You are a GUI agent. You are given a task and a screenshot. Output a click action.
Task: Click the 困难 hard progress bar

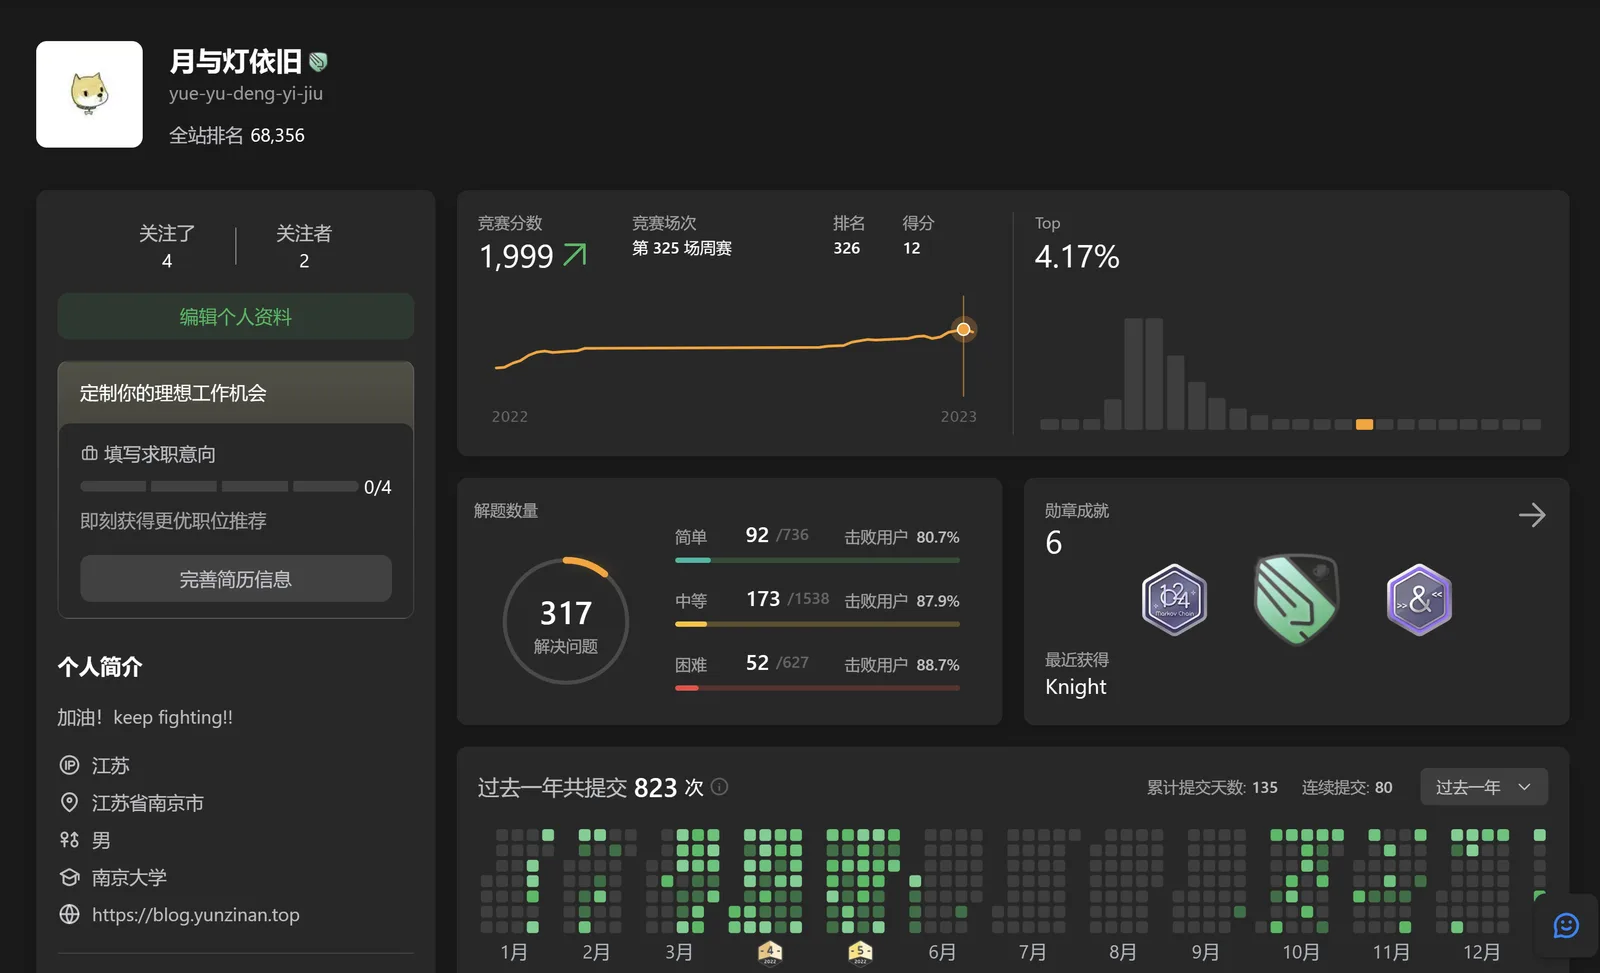pos(817,688)
